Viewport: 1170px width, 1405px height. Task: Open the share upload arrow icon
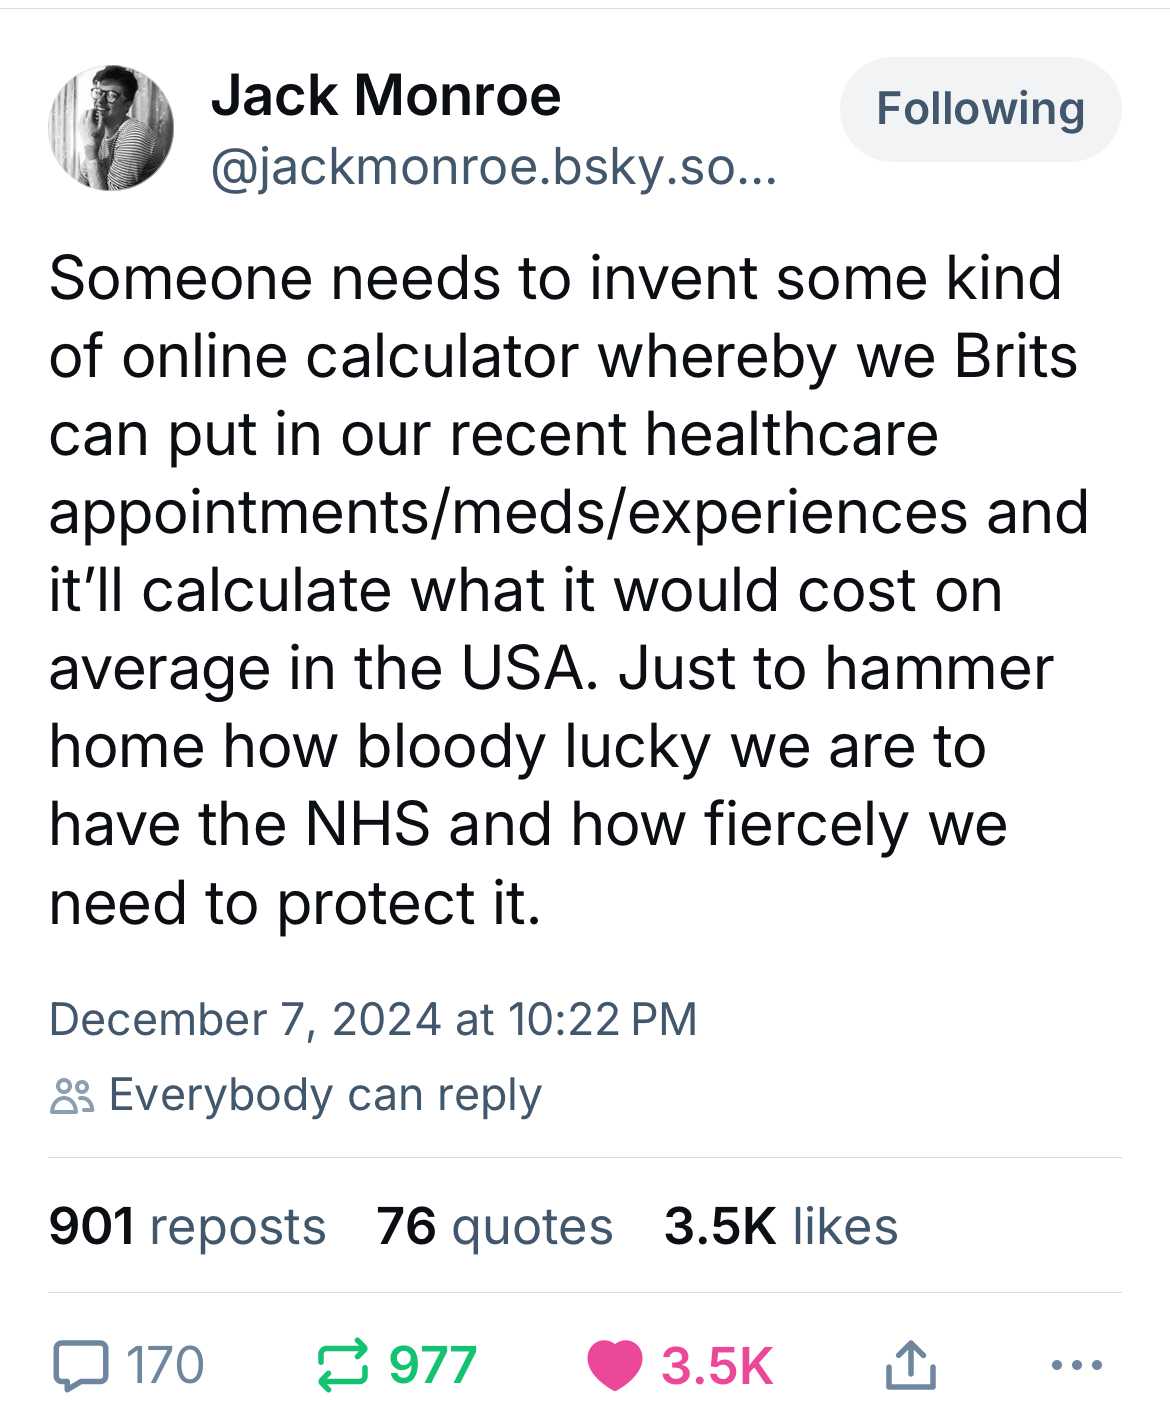click(910, 1365)
